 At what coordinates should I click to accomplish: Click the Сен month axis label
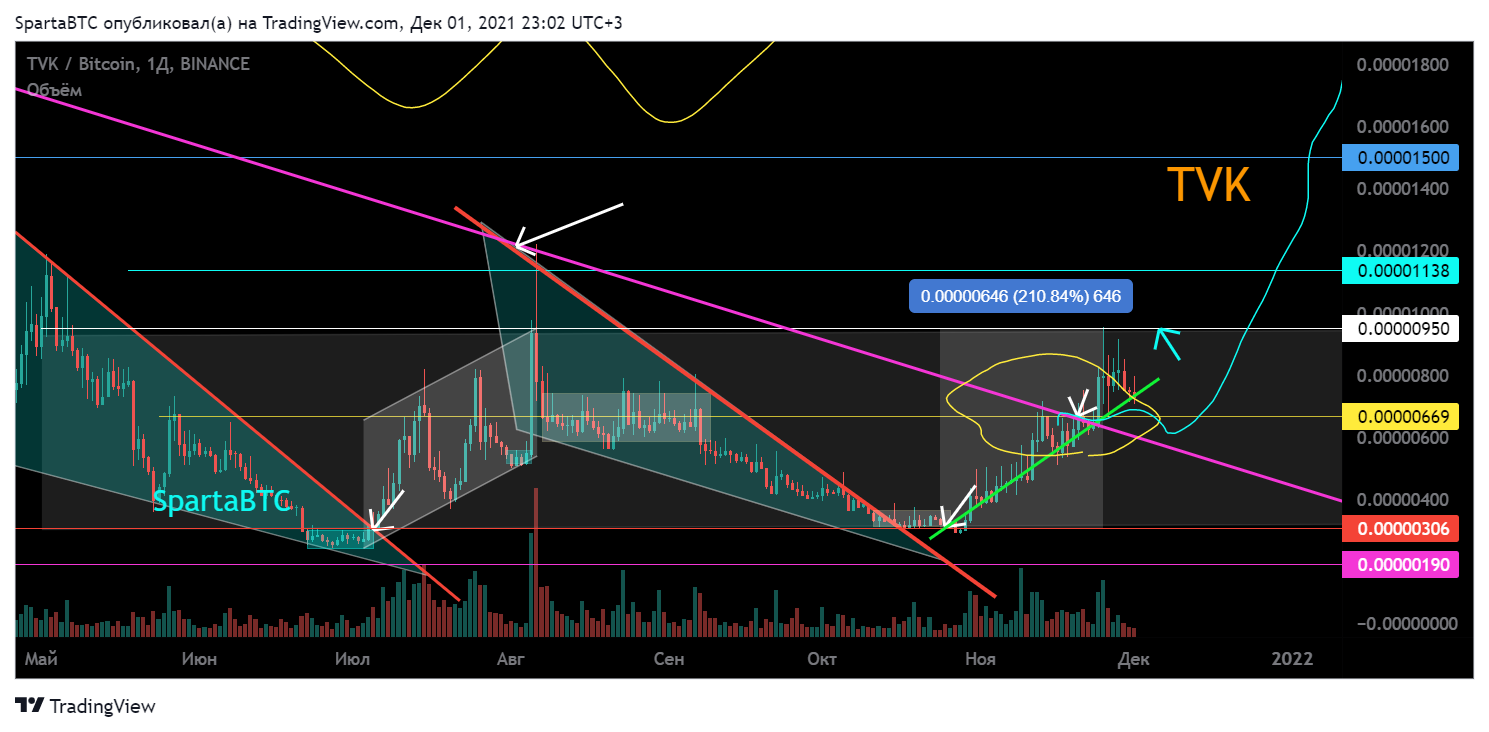point(668,659)
